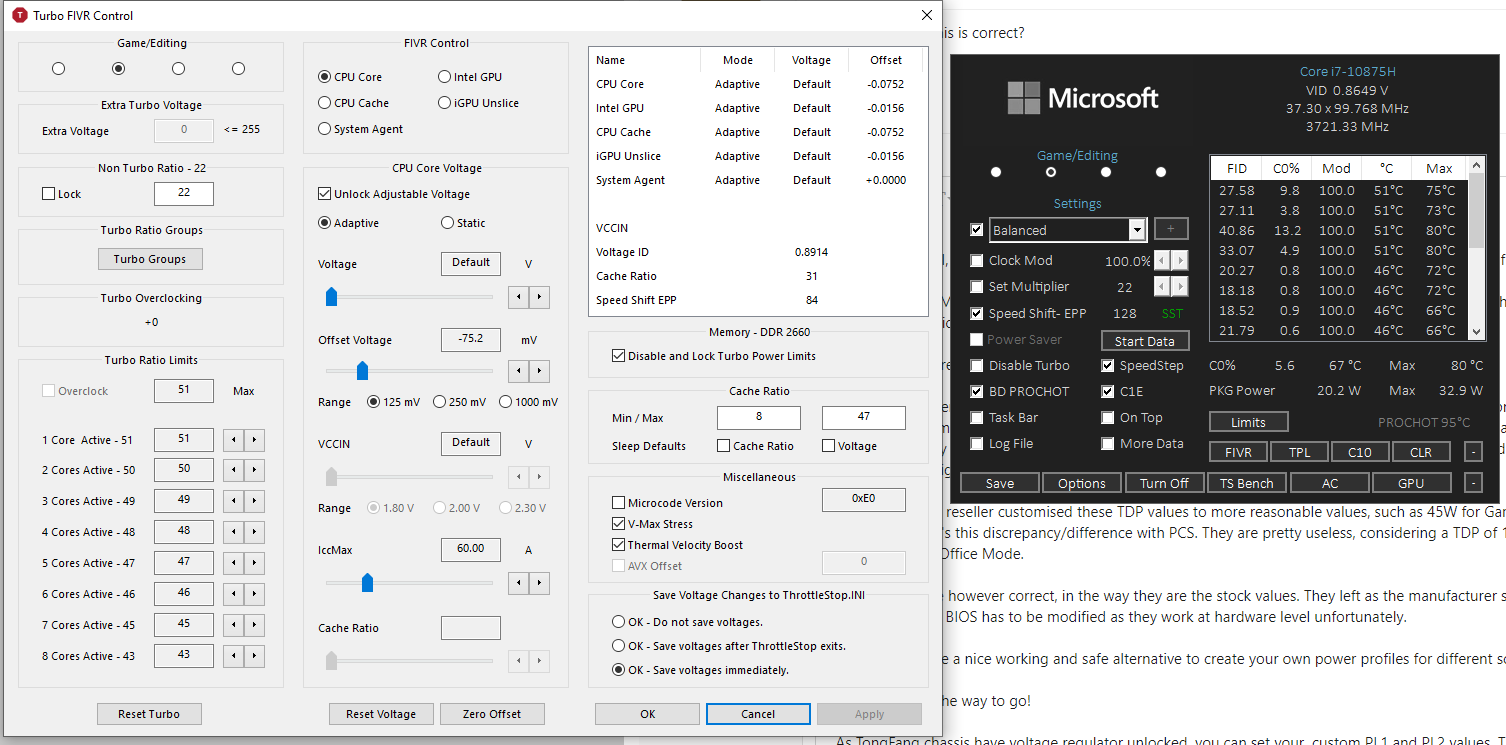1506x745 pixels.
Task: Enable Microcode Version checkbox
Action: (x=618, y=503)
